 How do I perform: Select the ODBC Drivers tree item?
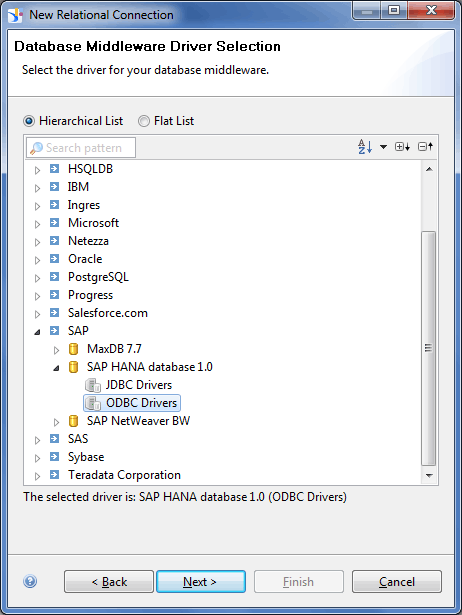[132, 403]
